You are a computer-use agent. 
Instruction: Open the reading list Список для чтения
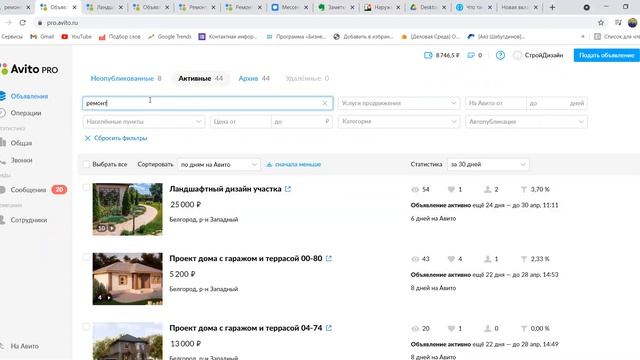pos(617,37)
